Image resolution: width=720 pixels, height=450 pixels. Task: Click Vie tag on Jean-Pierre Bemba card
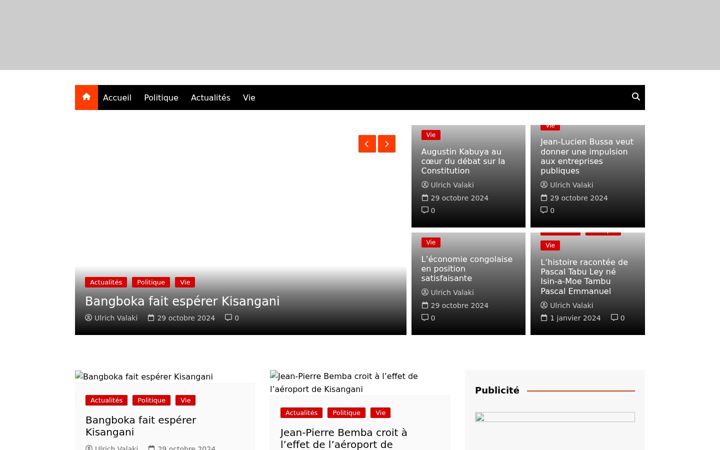(x=381, y=413)
